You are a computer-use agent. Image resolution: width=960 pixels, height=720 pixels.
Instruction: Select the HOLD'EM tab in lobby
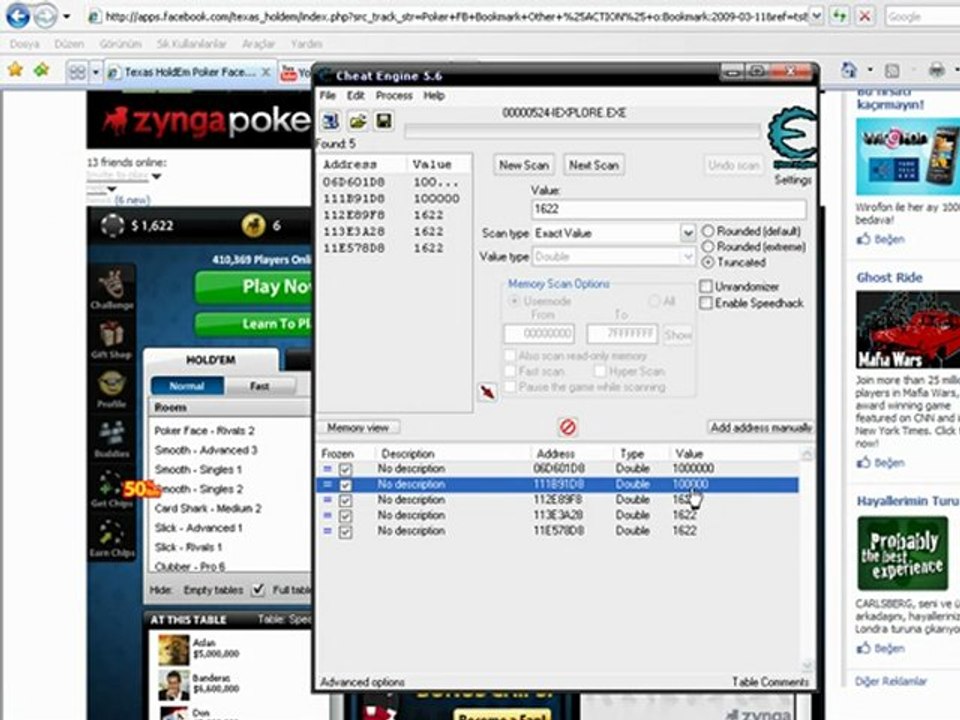[211, 360]
